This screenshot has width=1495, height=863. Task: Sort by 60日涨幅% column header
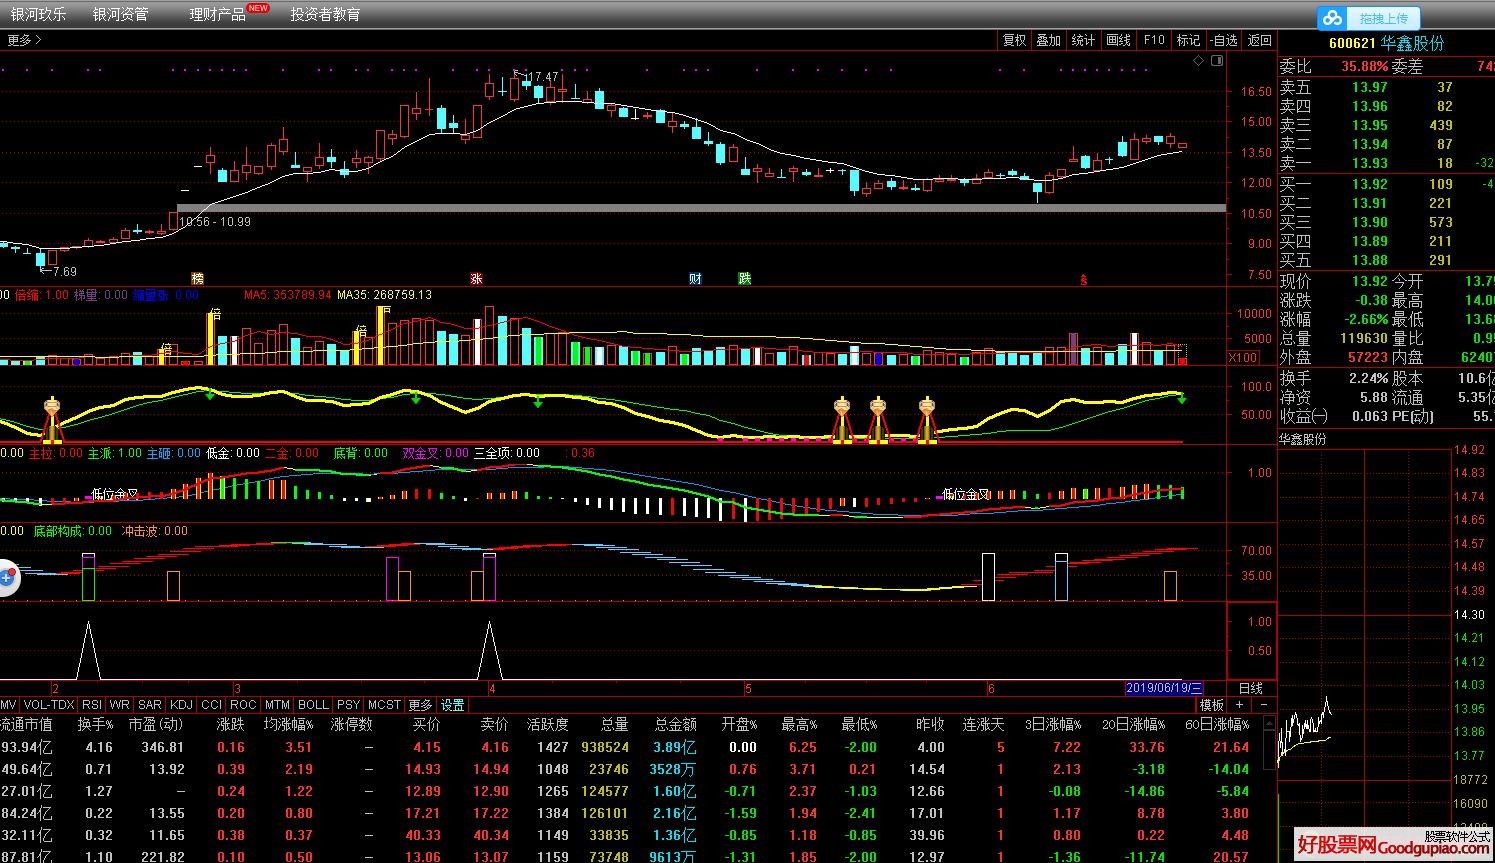(1217, 724)
